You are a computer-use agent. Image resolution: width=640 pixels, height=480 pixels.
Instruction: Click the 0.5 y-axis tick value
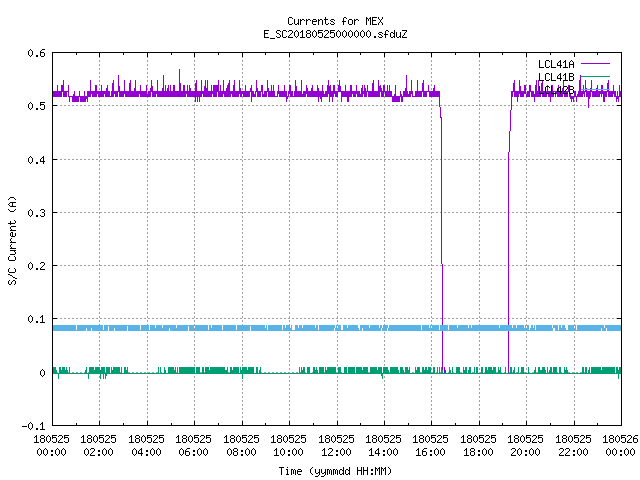click(36, 106)
